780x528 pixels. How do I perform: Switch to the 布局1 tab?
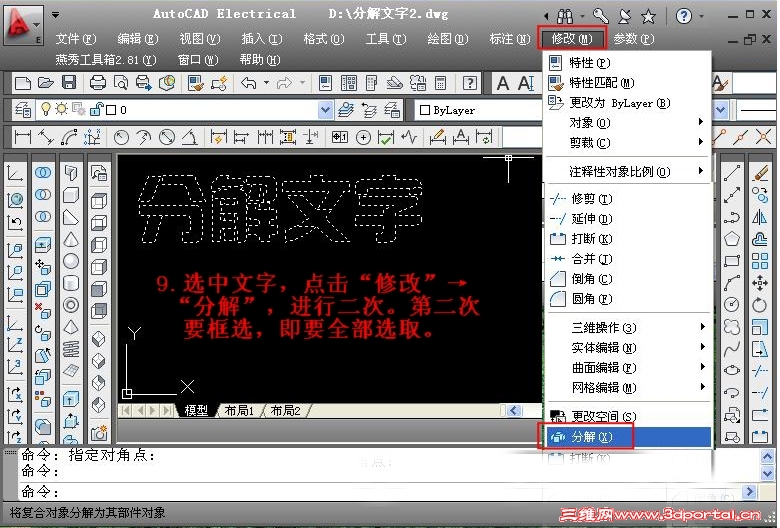239,411
